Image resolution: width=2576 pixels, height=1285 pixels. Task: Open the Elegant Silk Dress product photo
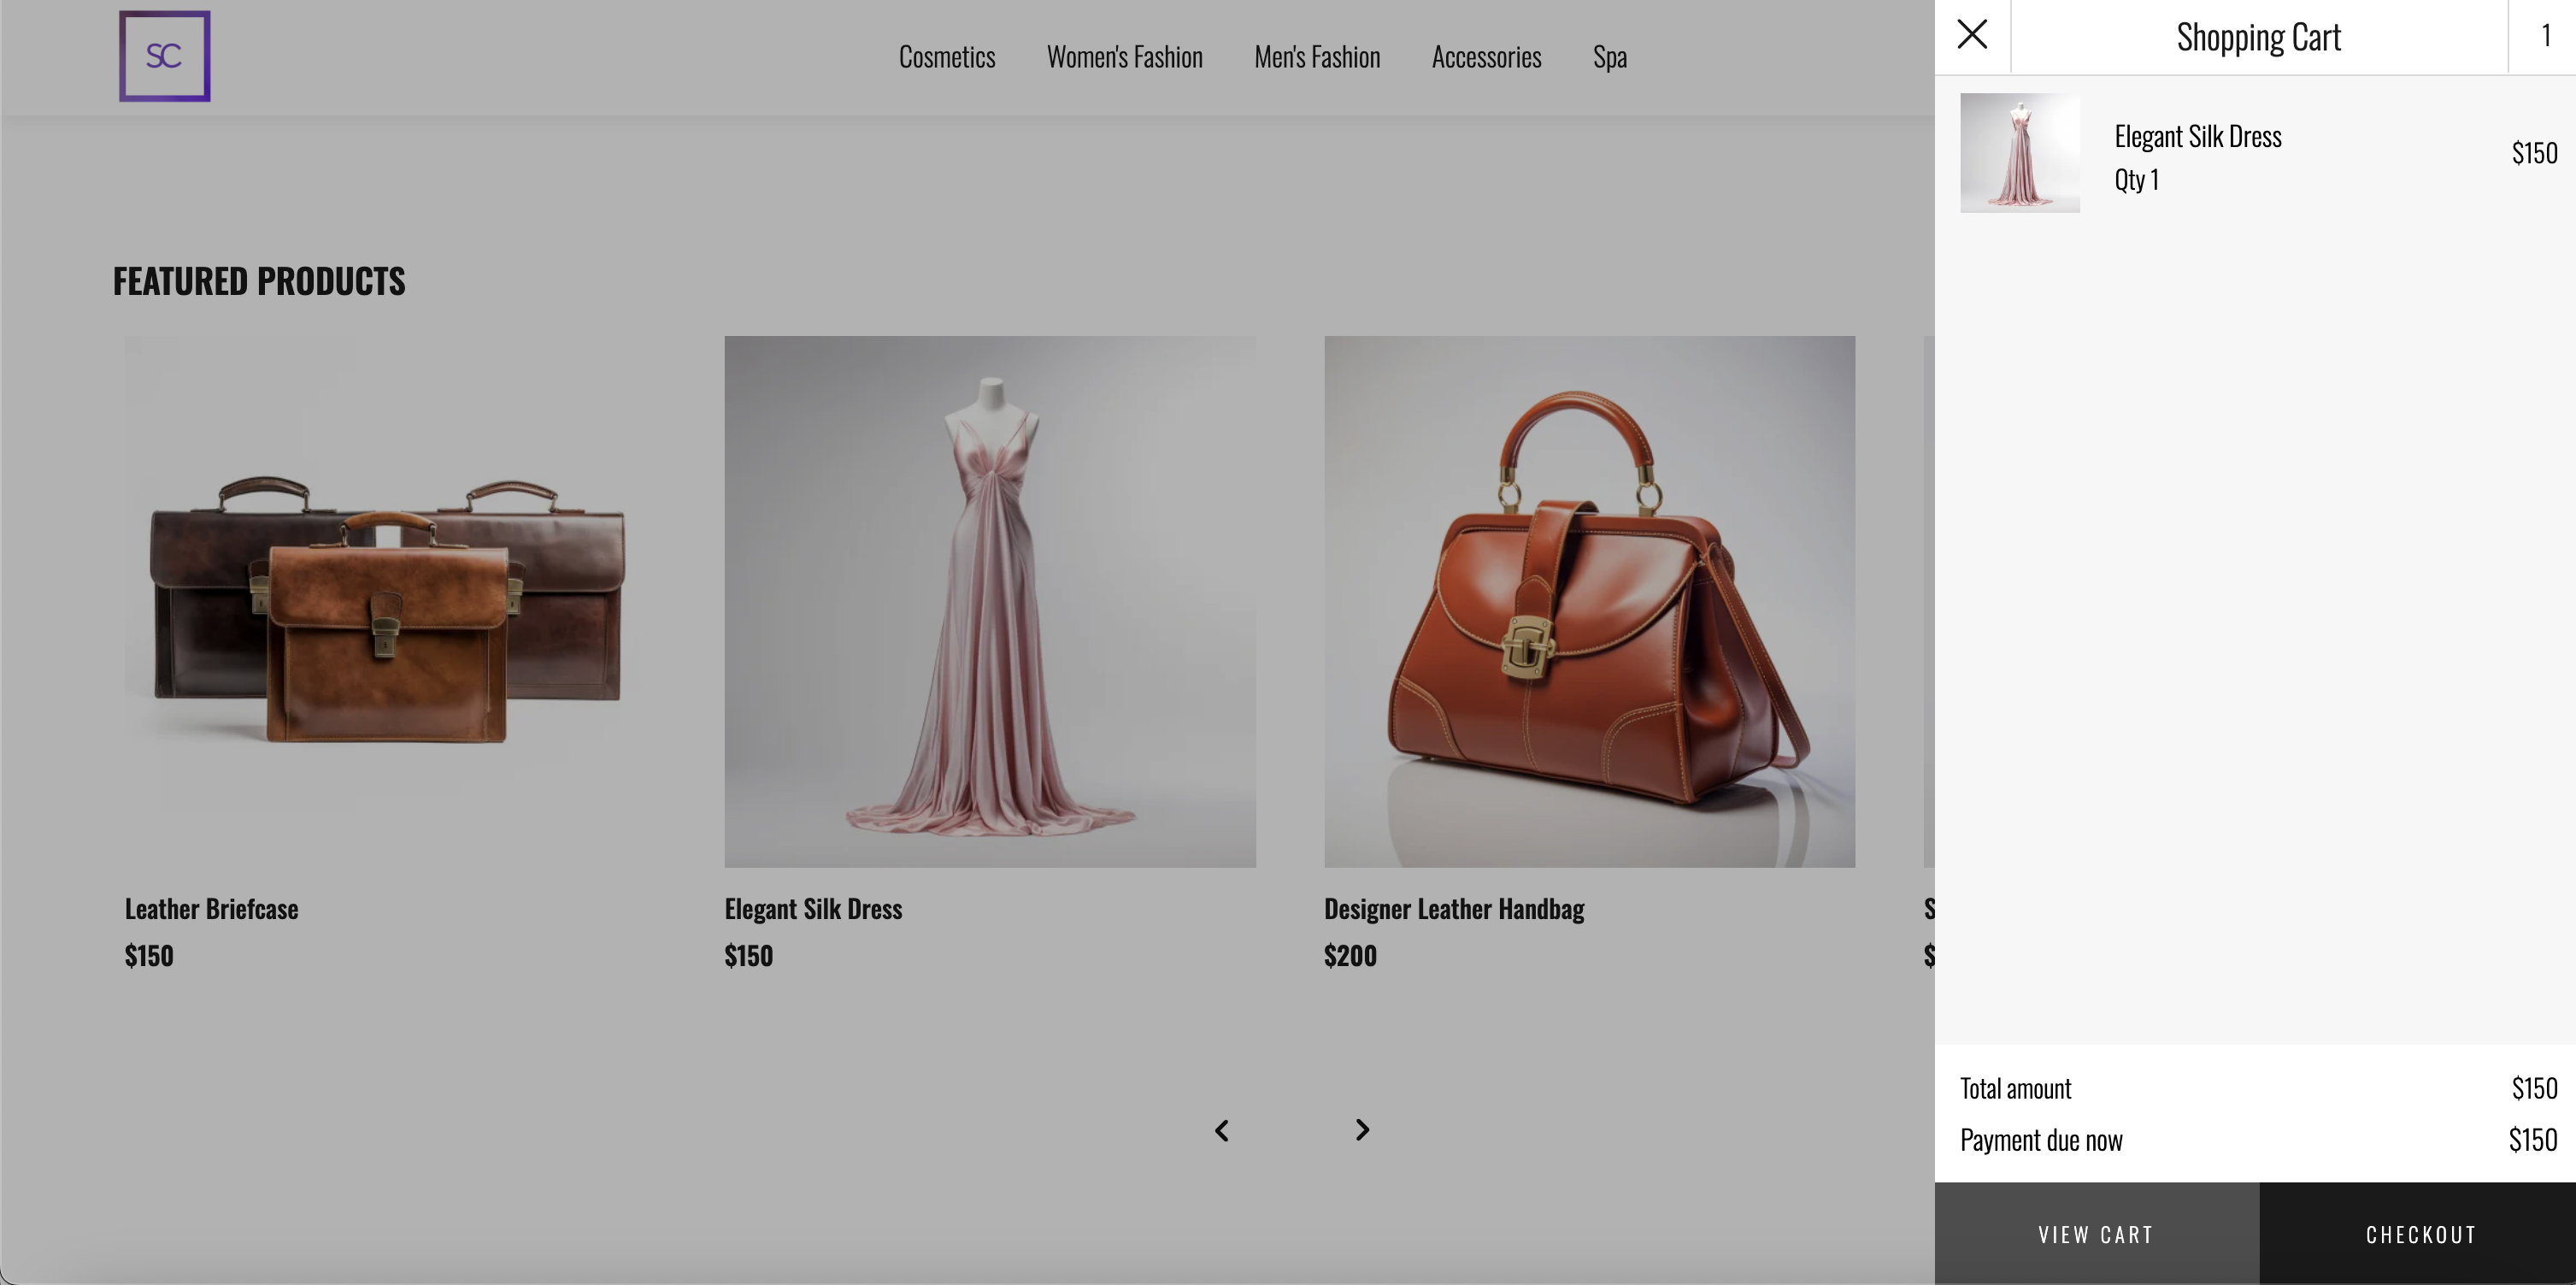tap(989, 600)
